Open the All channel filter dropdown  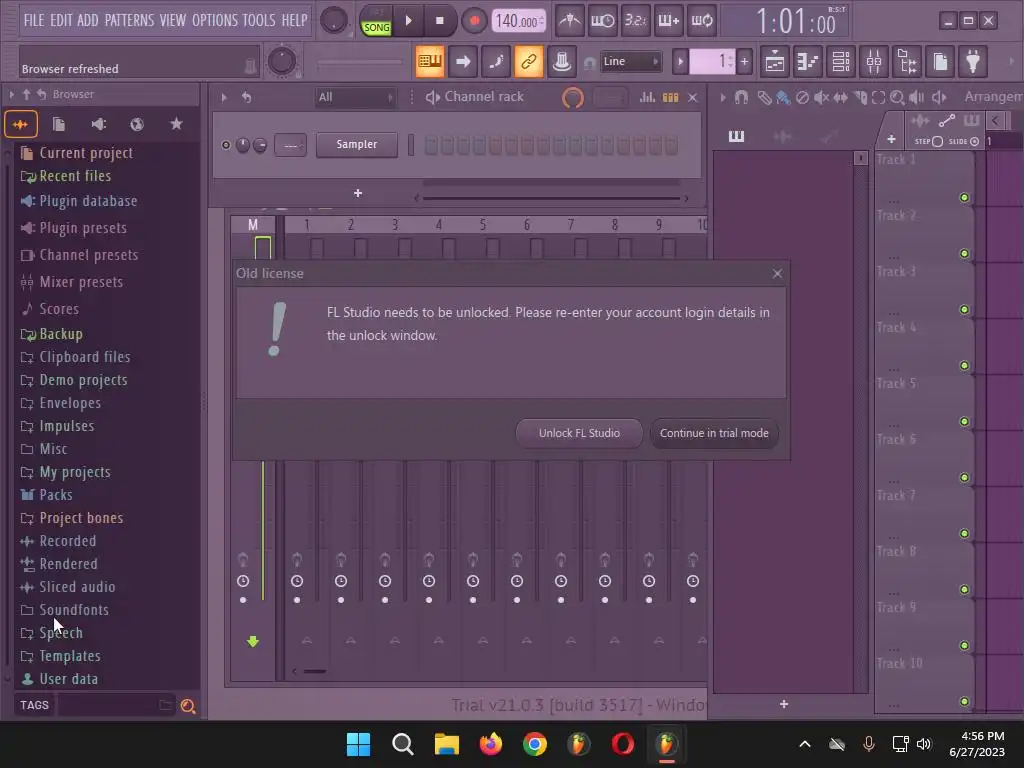355,97
